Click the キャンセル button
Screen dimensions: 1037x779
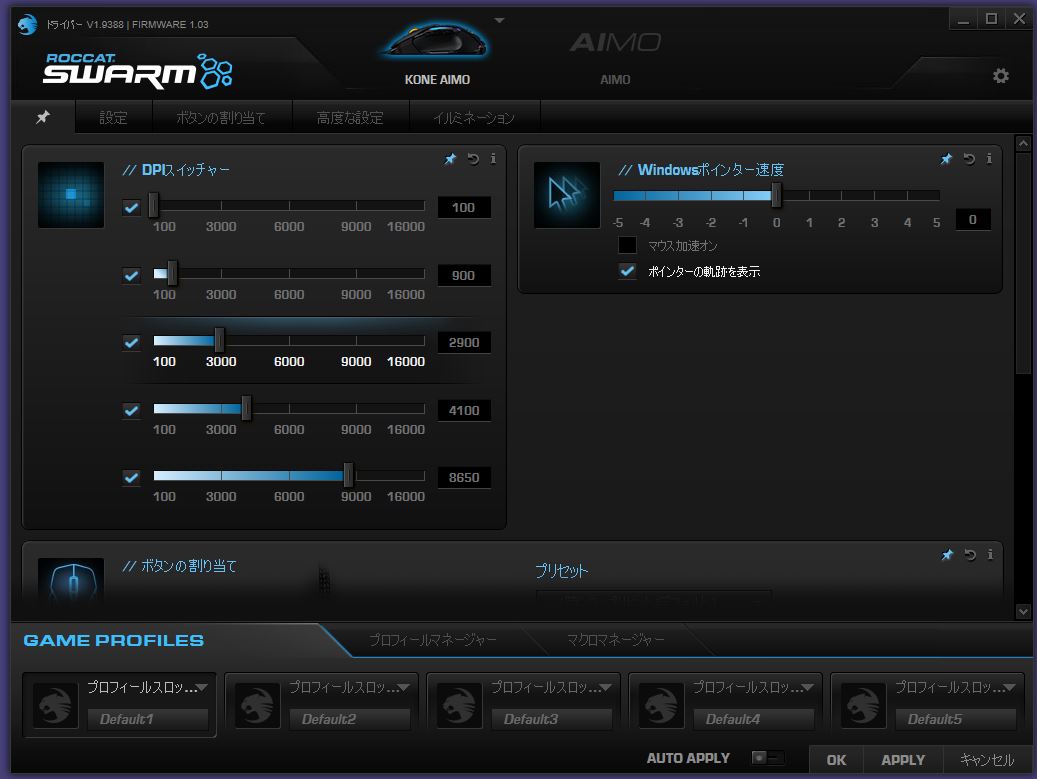987,760
